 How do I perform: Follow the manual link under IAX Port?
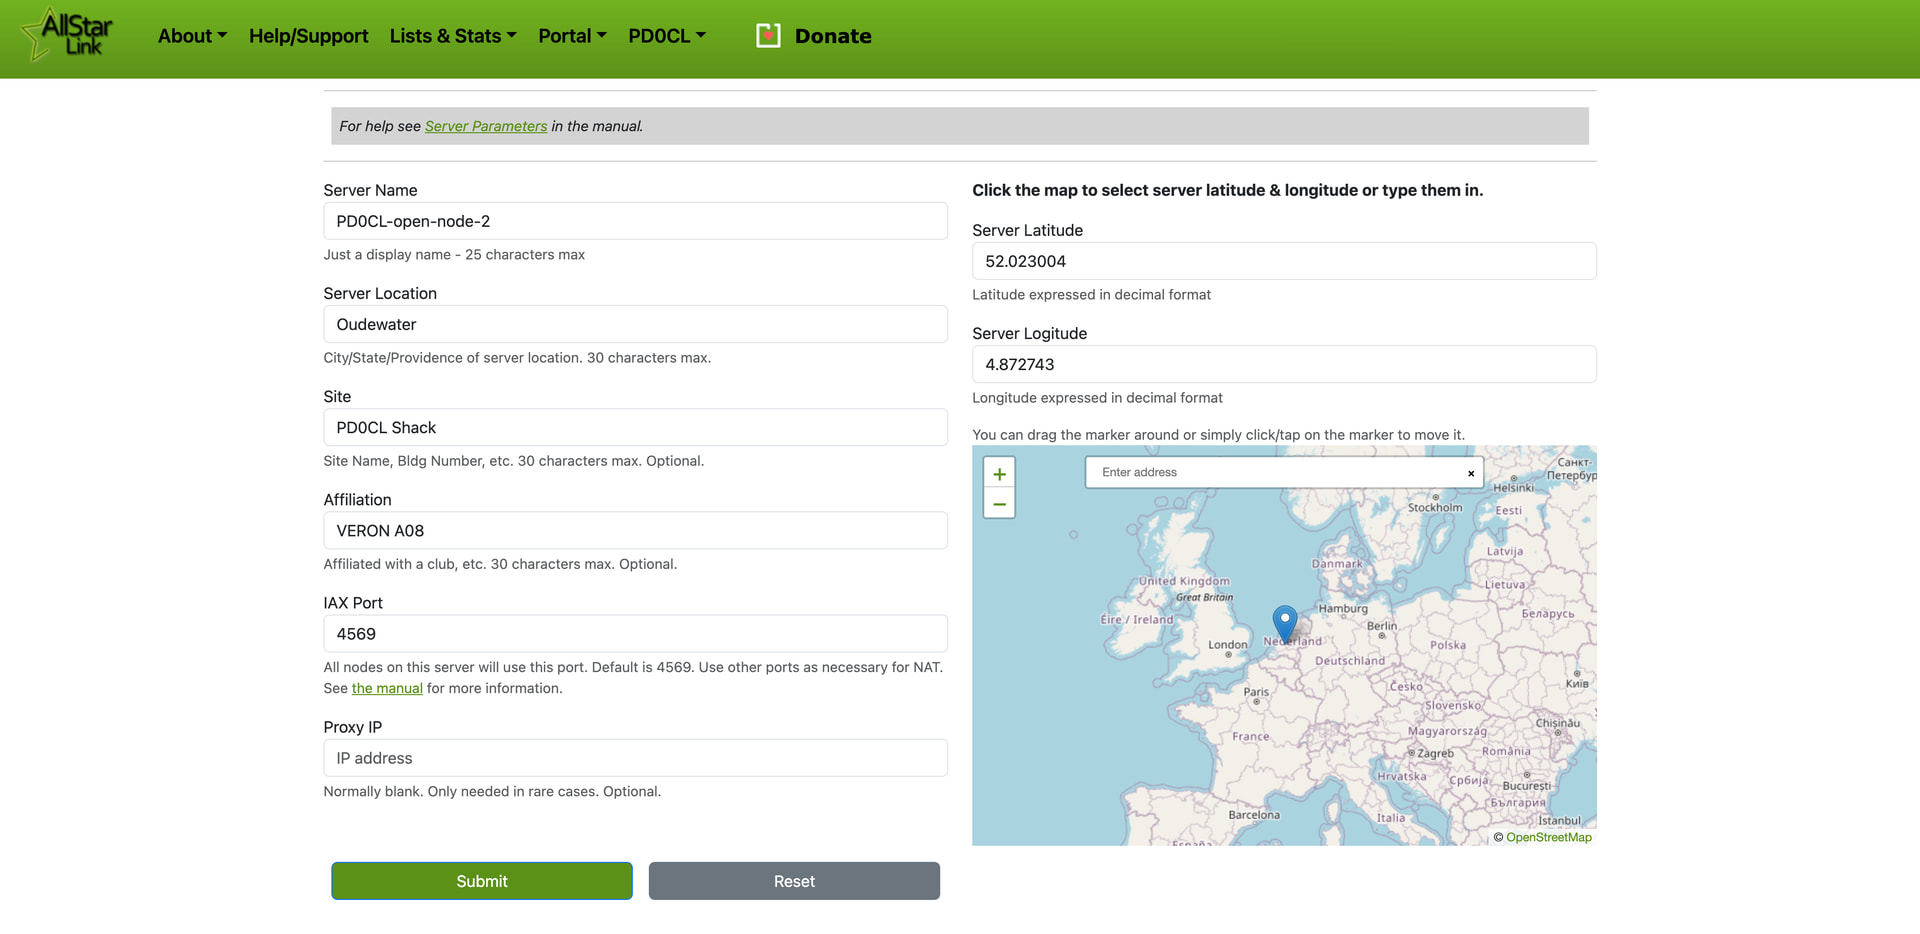(387, 688)
